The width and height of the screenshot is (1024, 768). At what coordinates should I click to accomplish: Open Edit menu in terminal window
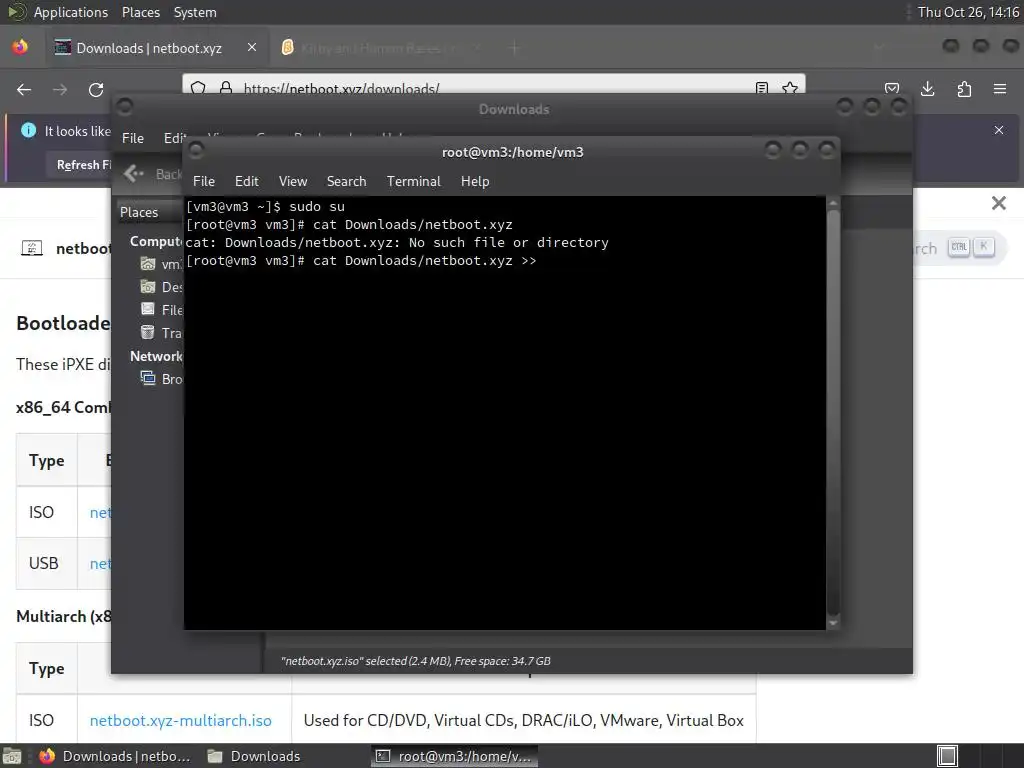(246, 181)
